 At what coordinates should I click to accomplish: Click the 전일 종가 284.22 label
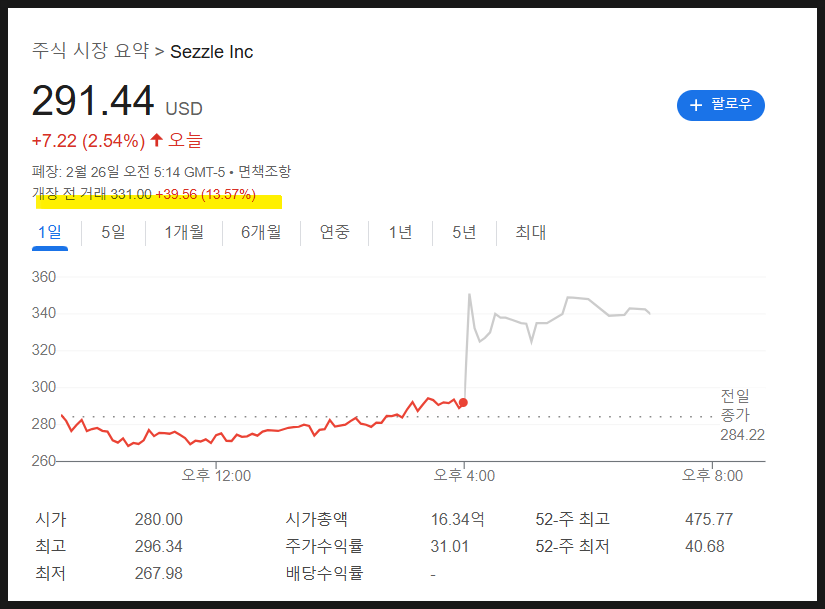point(741,415)
